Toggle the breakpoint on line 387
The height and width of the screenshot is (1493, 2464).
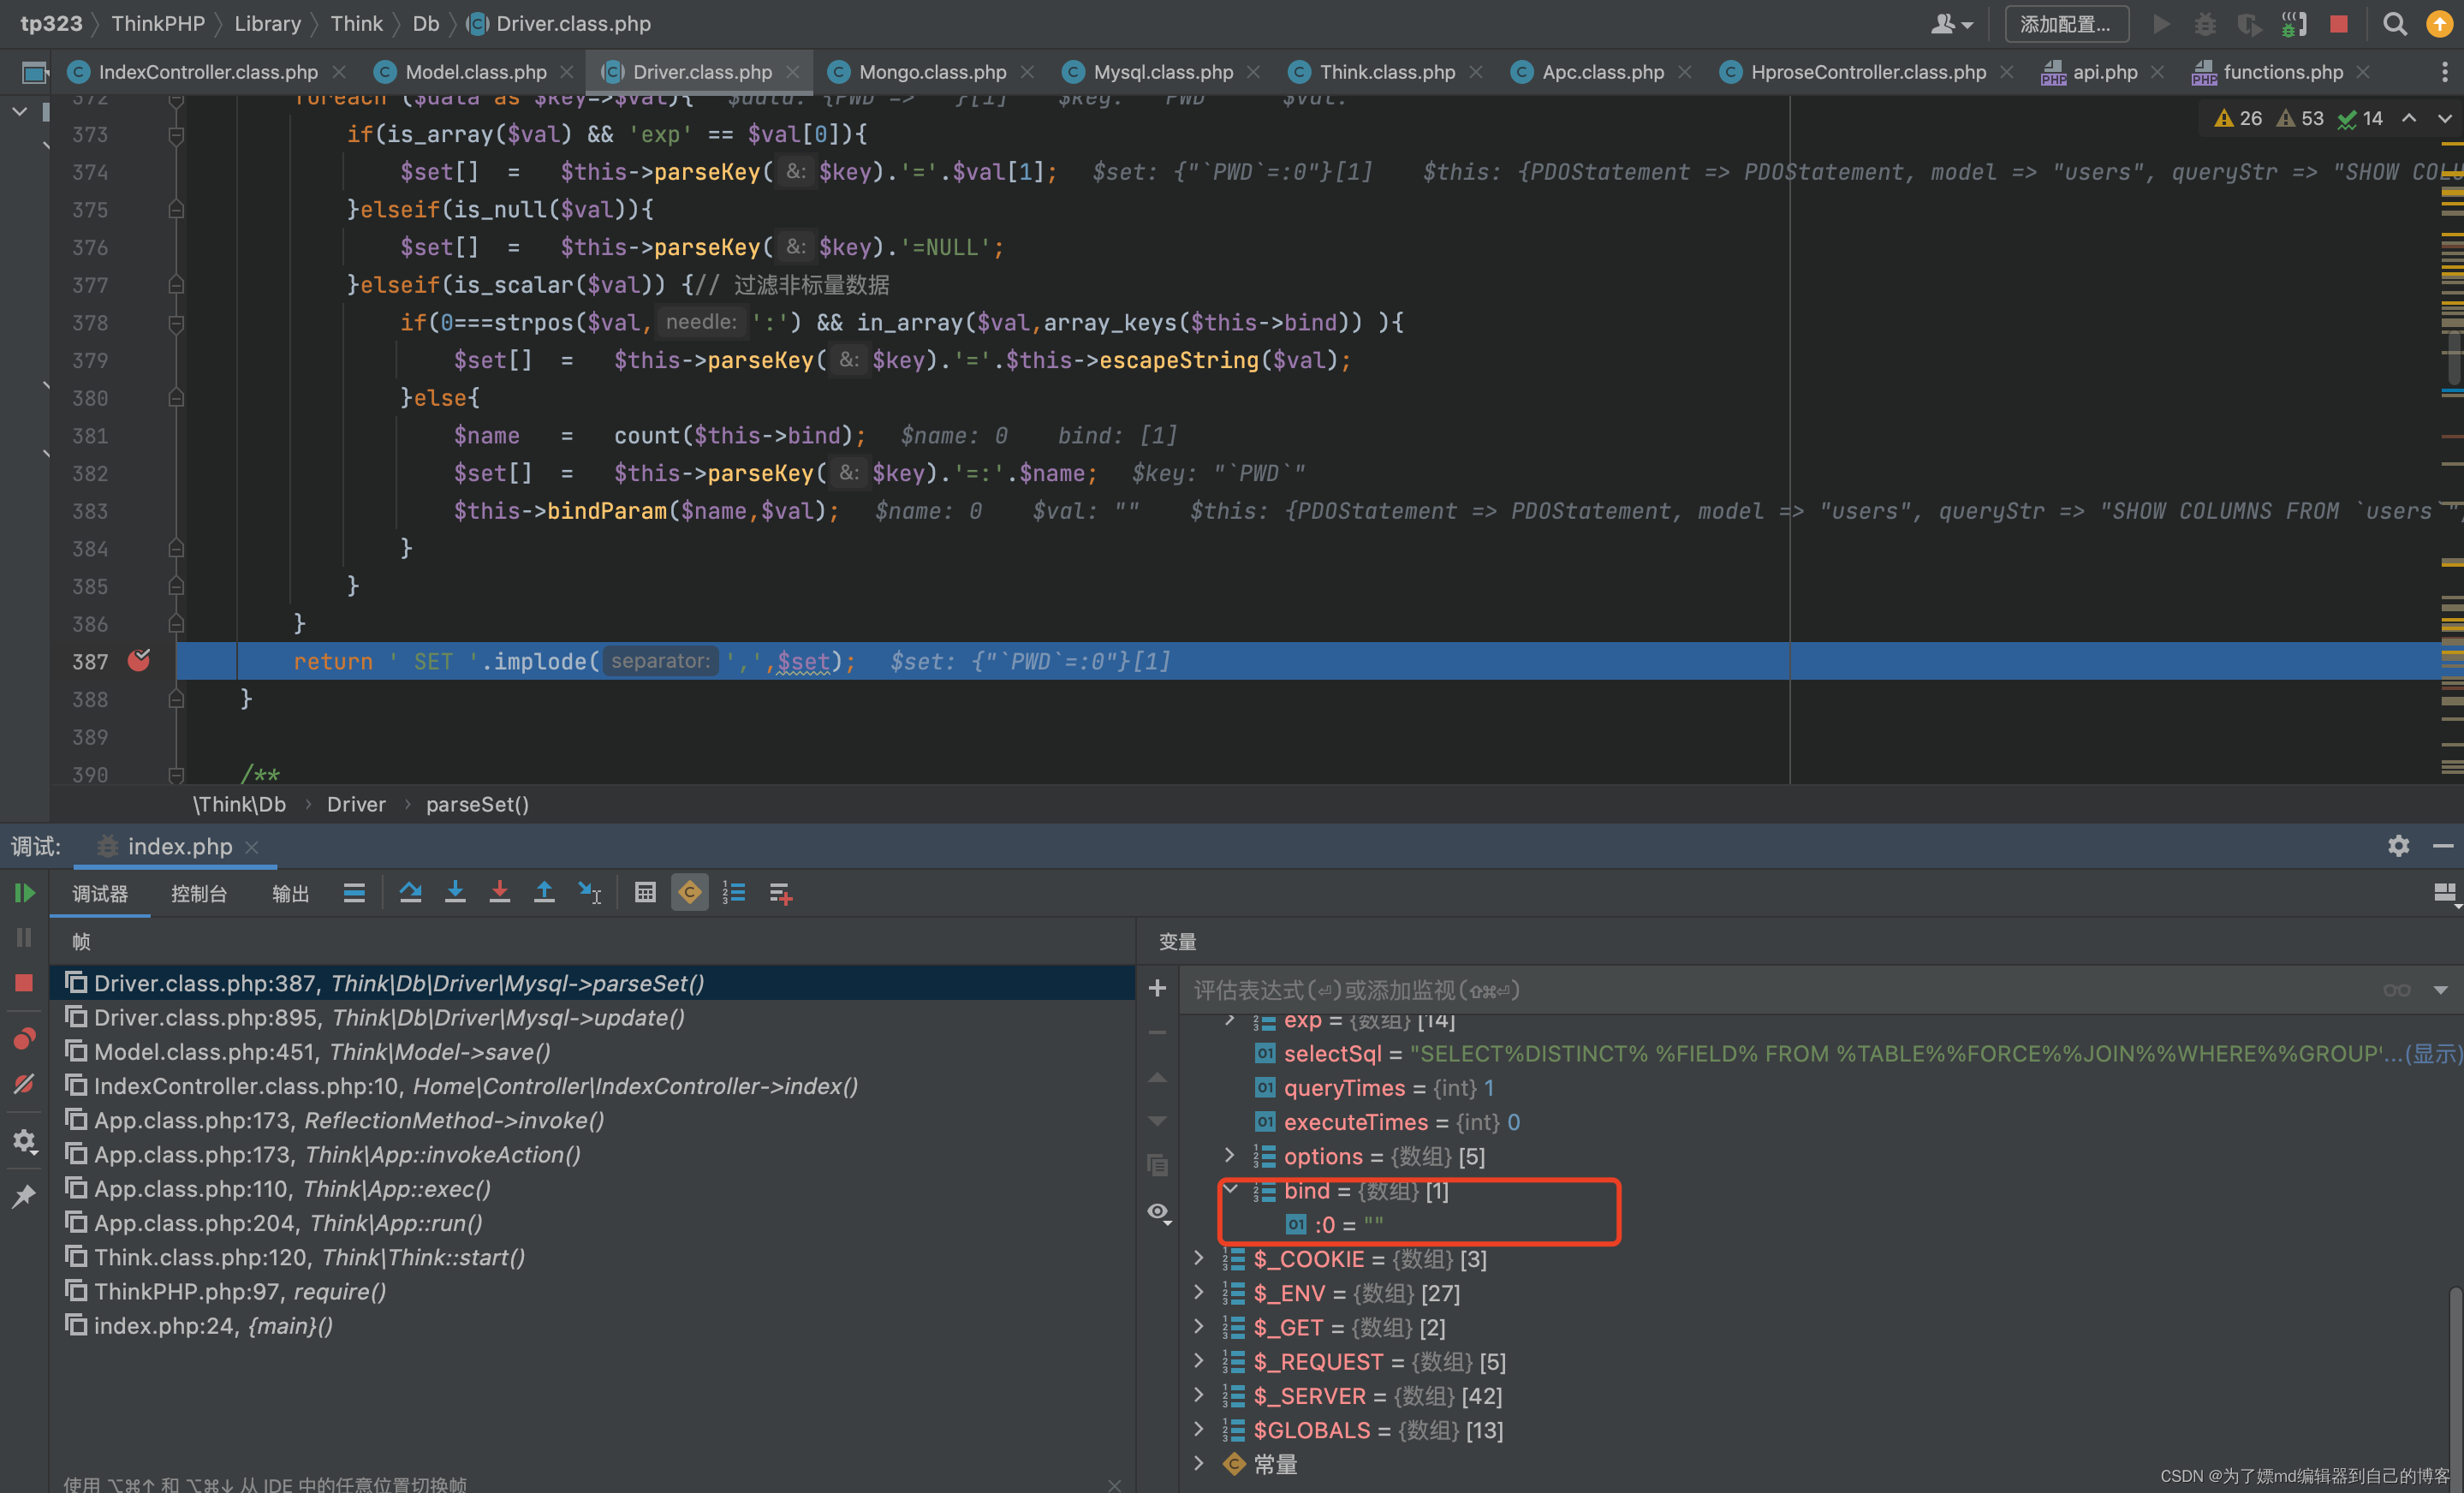139,661
